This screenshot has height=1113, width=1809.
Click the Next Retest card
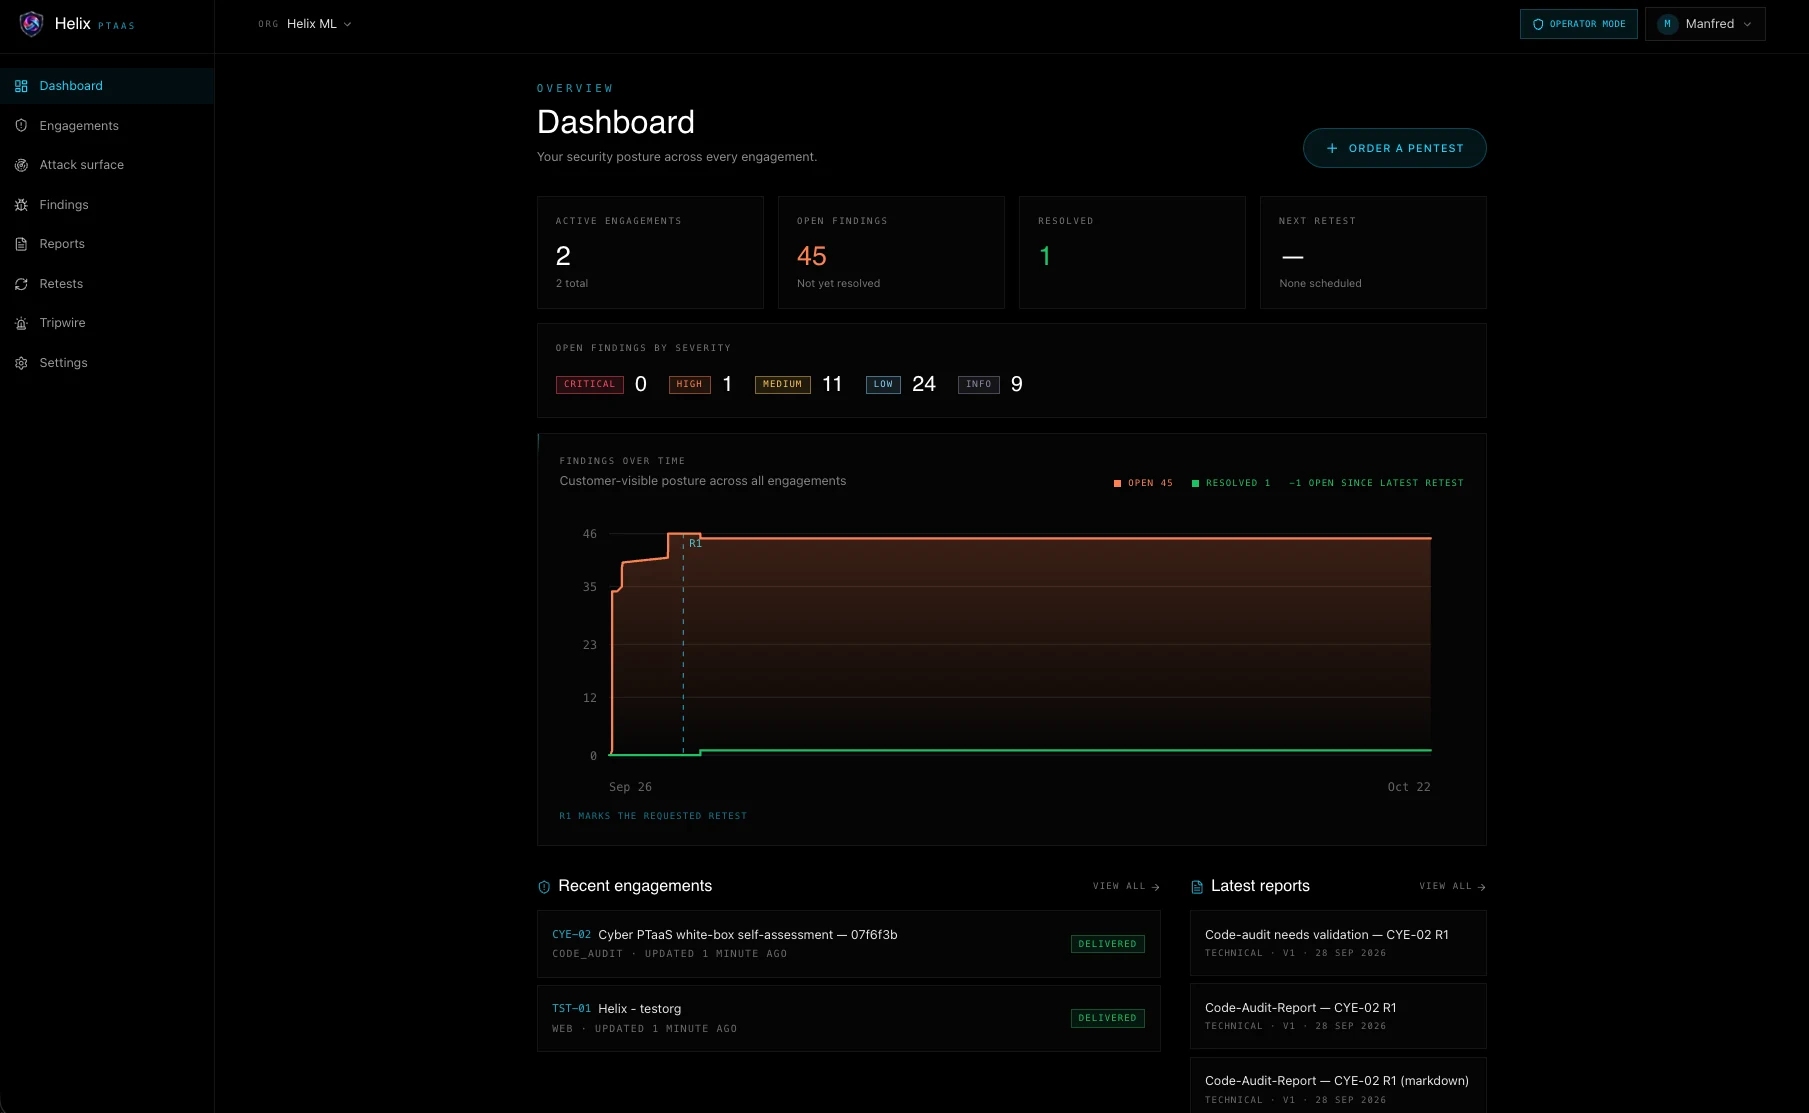pyautogui.click(x=1373, y=252)
